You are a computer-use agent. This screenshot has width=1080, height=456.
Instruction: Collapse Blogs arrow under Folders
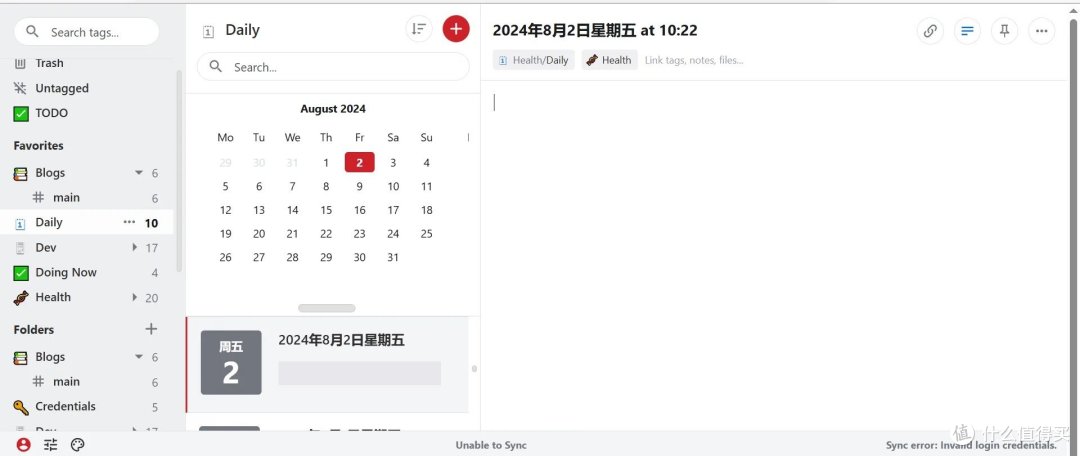coord(139,357)
